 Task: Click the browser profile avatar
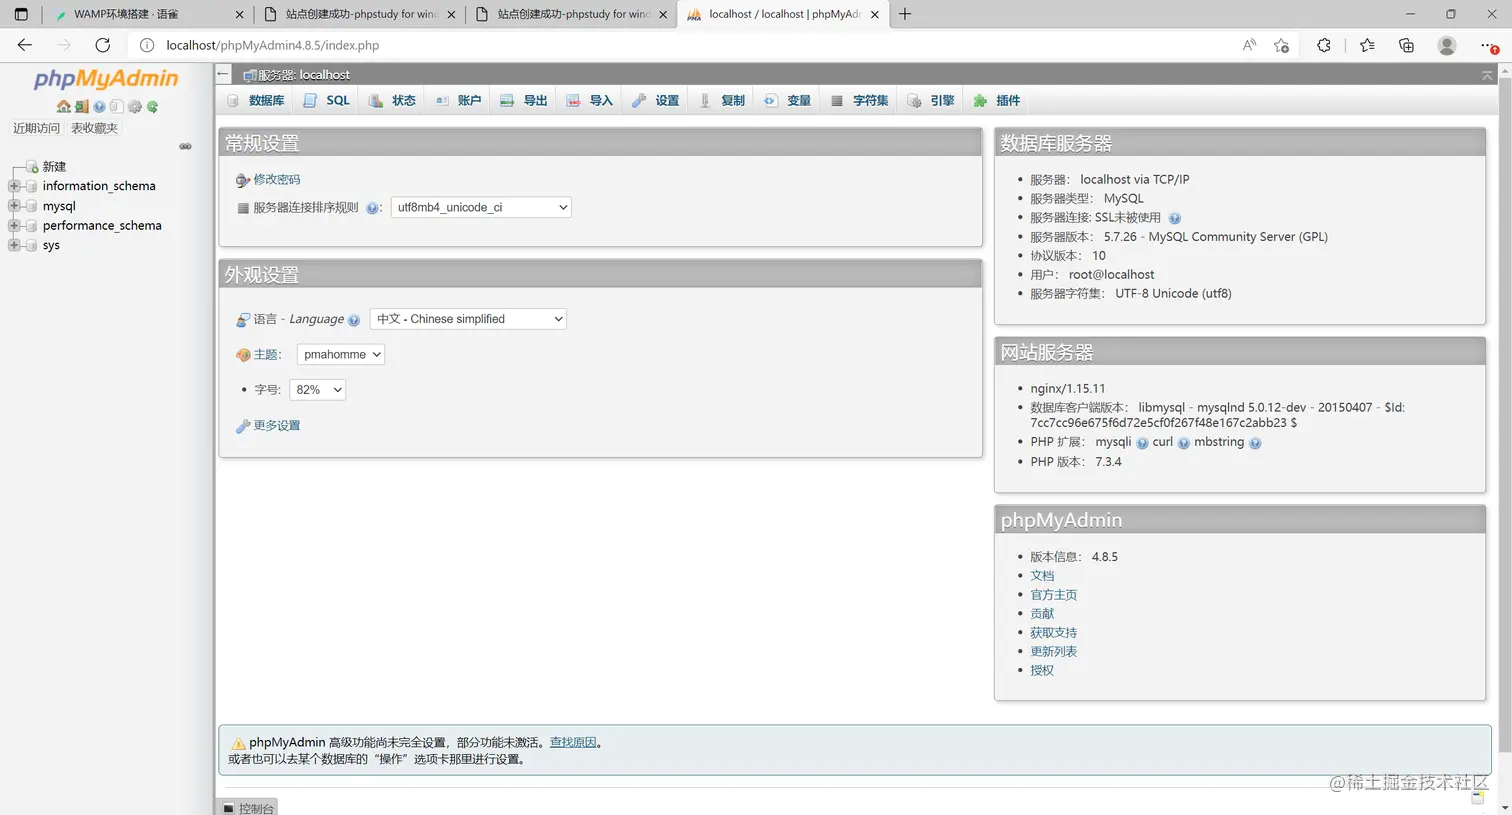1447,45
